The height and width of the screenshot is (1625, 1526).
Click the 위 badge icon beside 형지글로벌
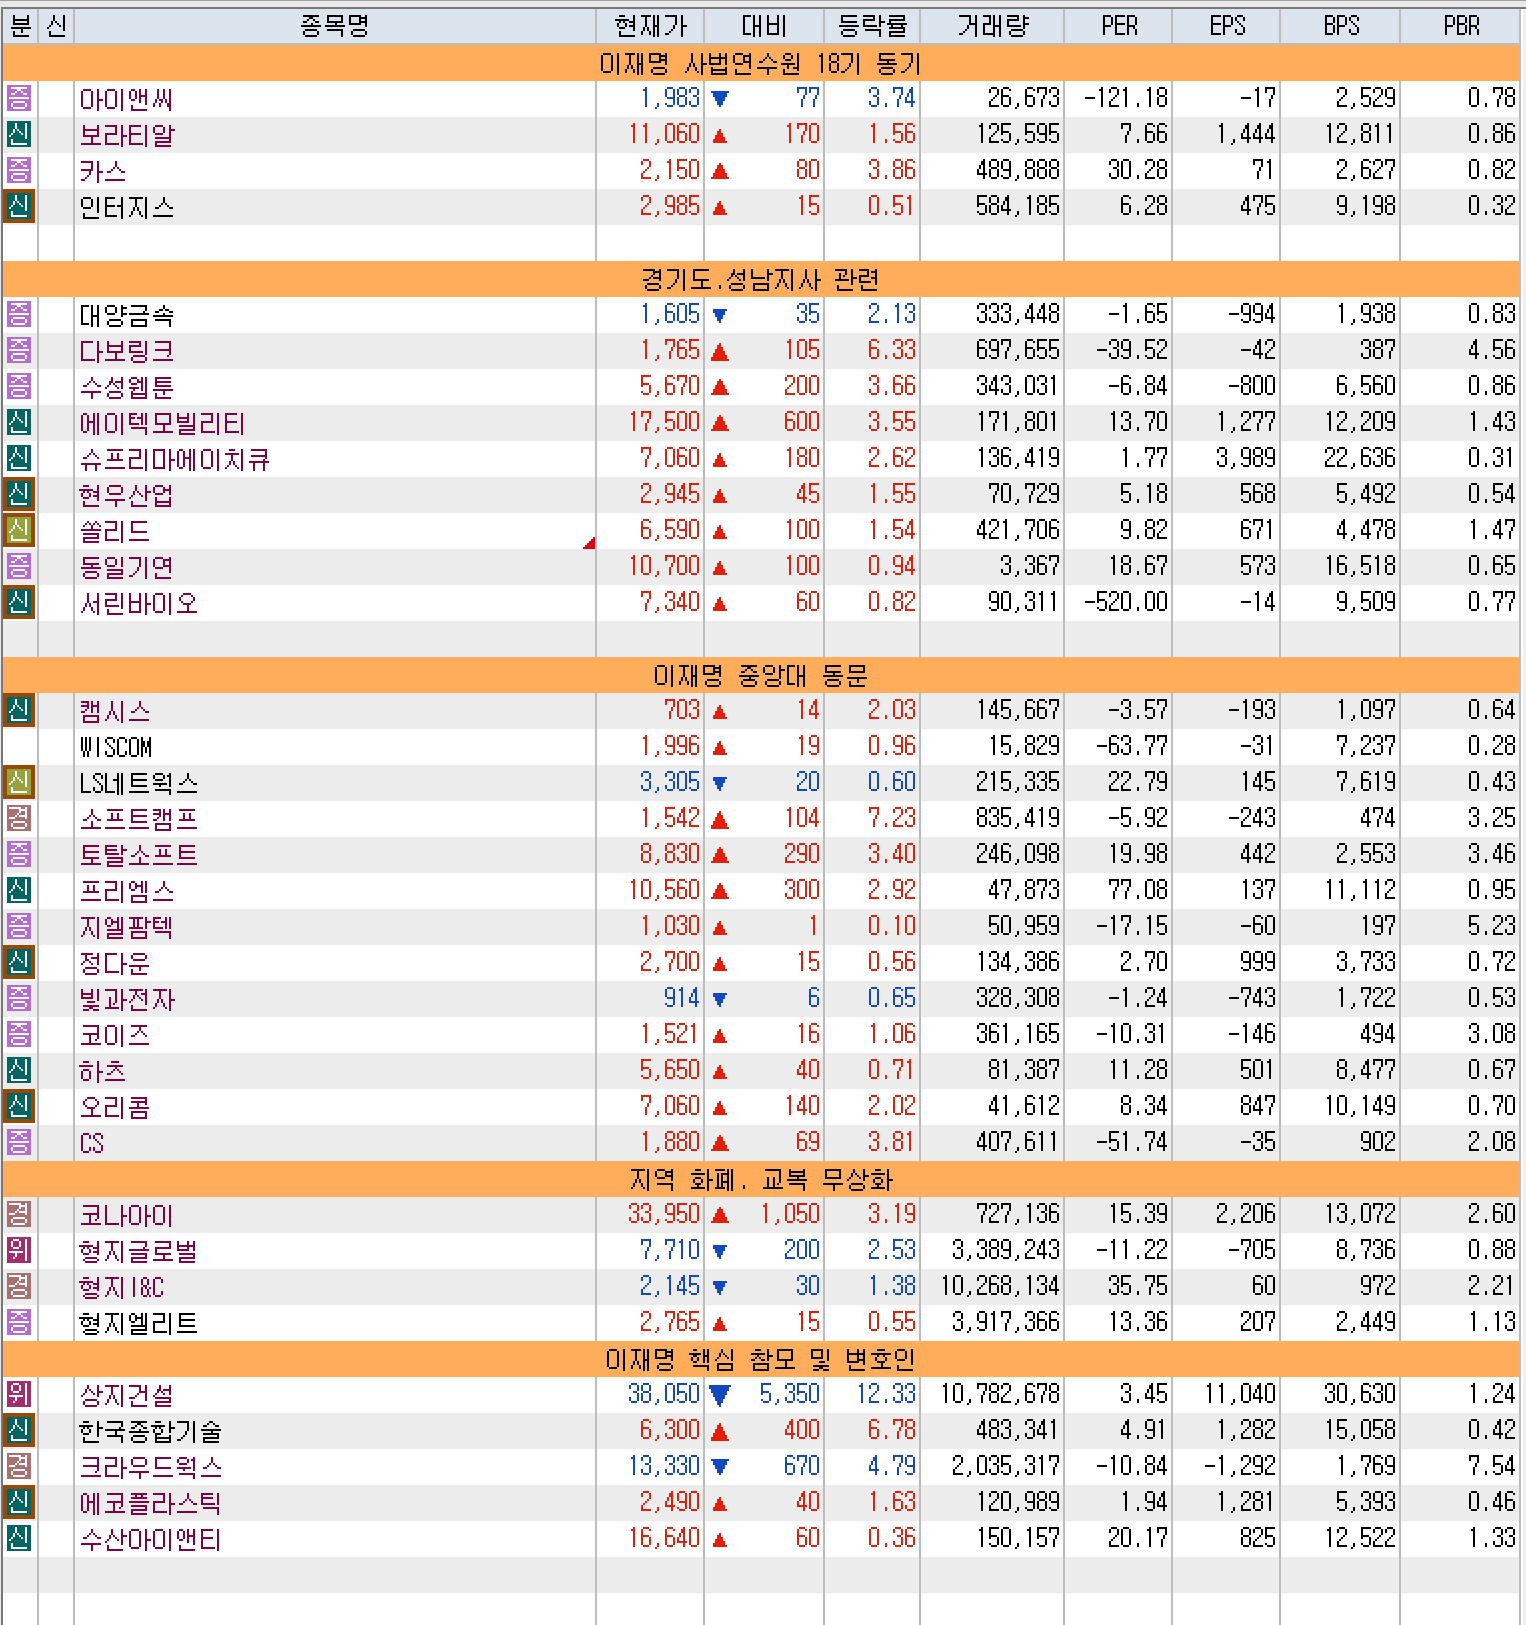click(19, 1251)
